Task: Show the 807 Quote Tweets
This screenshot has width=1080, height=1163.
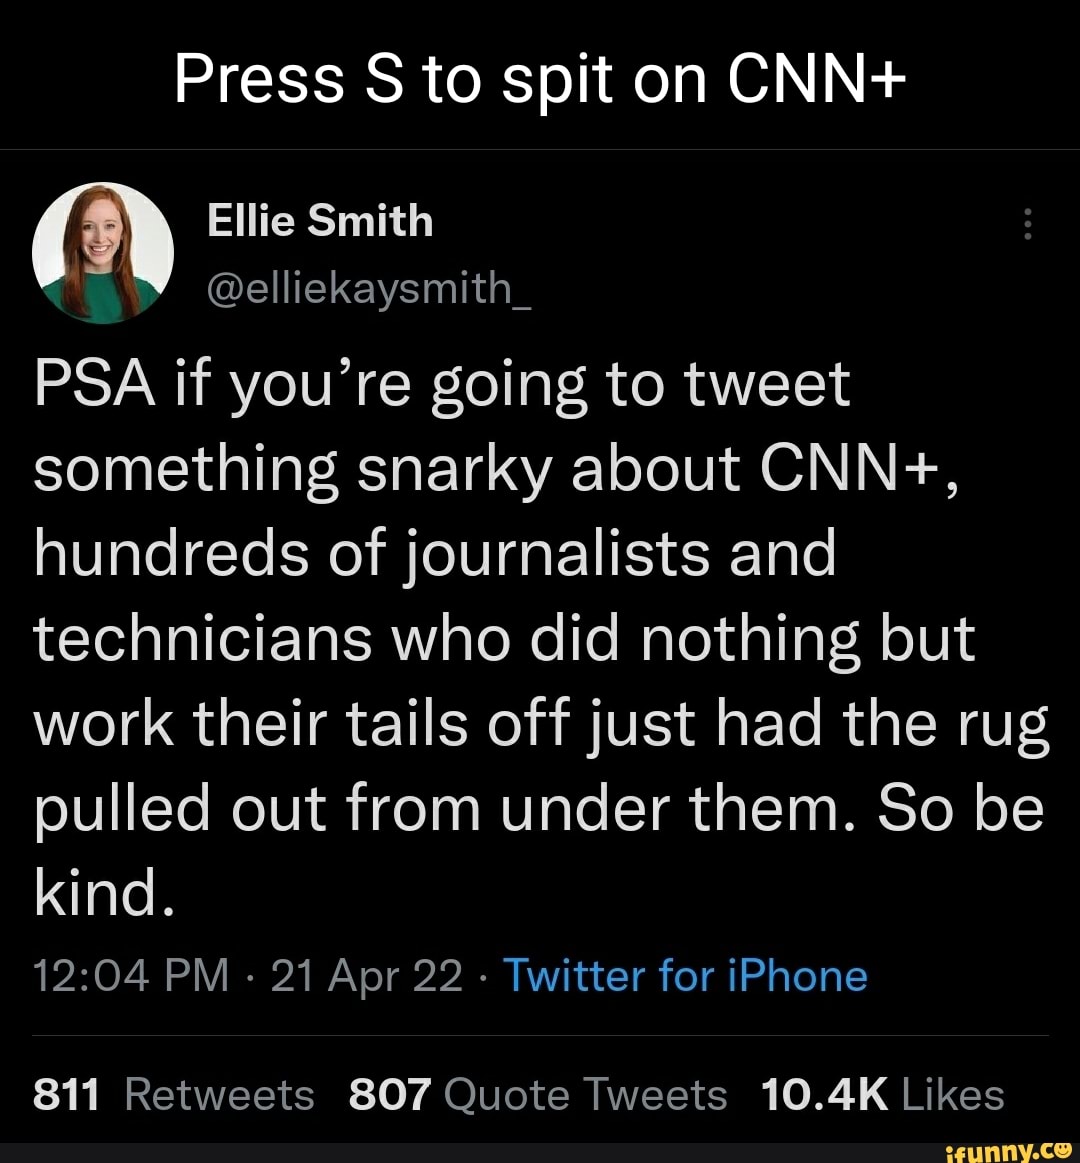Action: tap(538, 1095)
